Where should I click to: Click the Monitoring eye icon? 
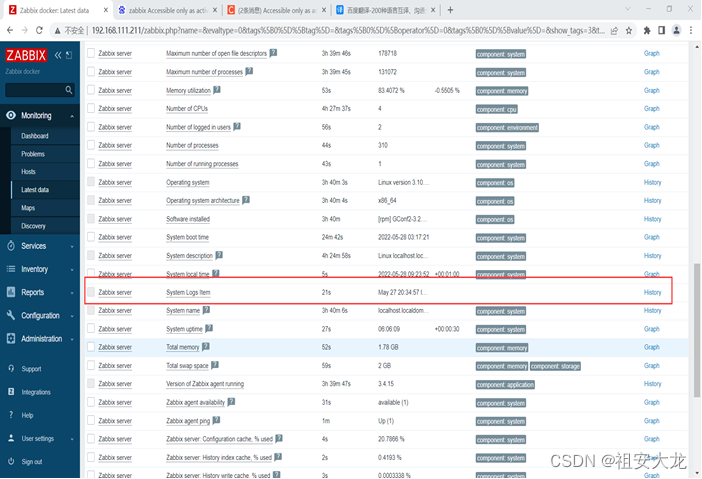click(11, 115)
